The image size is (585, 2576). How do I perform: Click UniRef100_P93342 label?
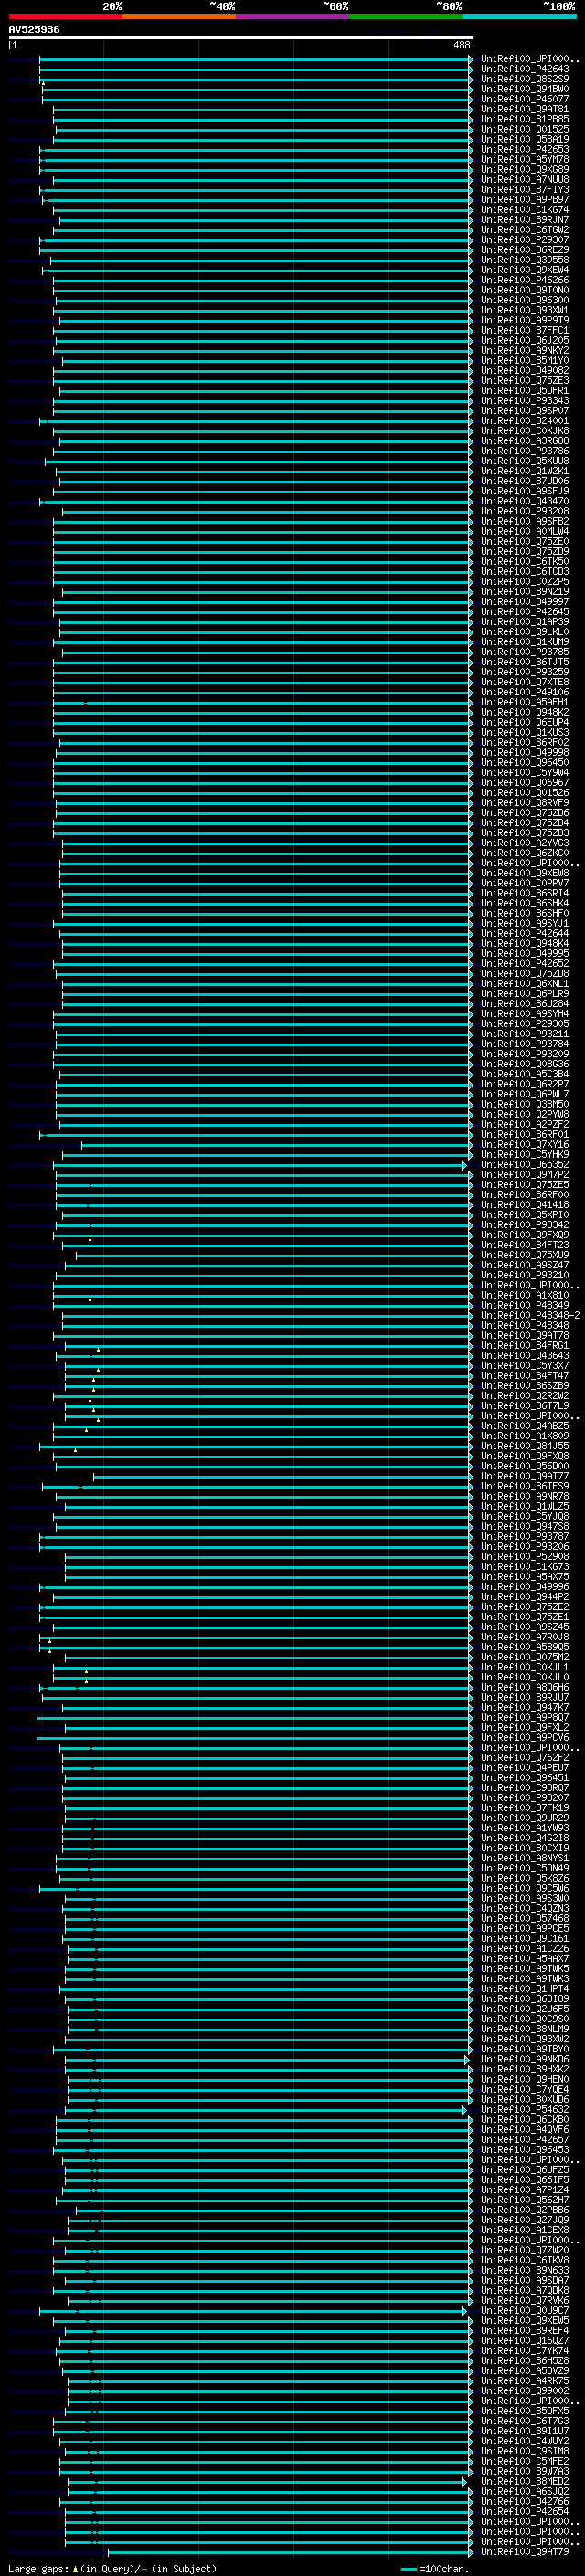tap(525, 1224)
